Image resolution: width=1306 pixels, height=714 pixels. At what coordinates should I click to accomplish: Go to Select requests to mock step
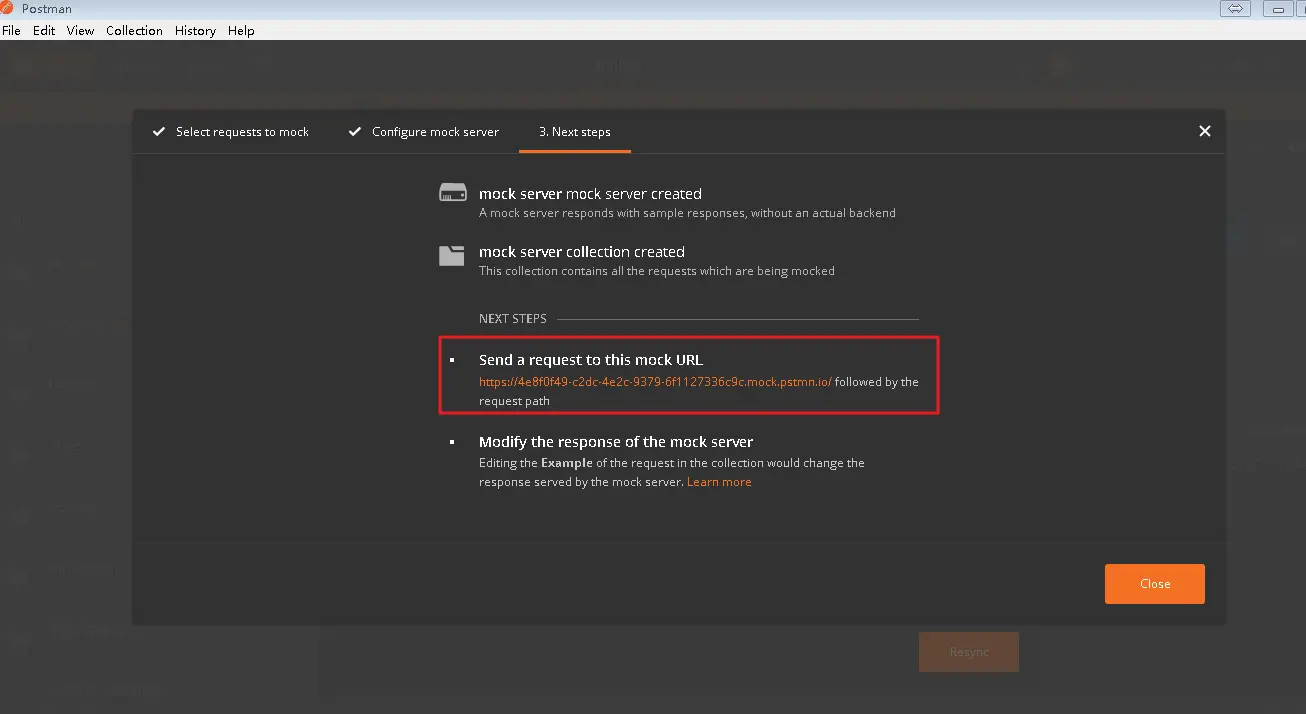242,132
